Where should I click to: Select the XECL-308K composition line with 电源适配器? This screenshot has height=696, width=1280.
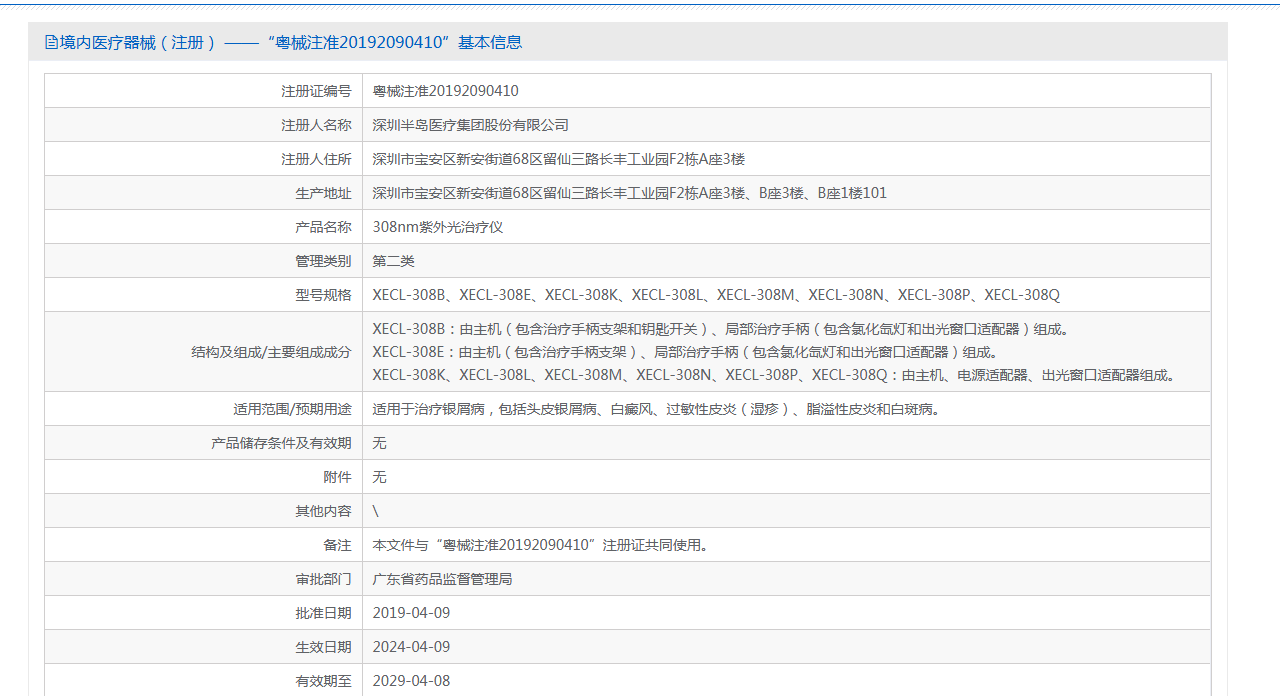pos(775,375)
